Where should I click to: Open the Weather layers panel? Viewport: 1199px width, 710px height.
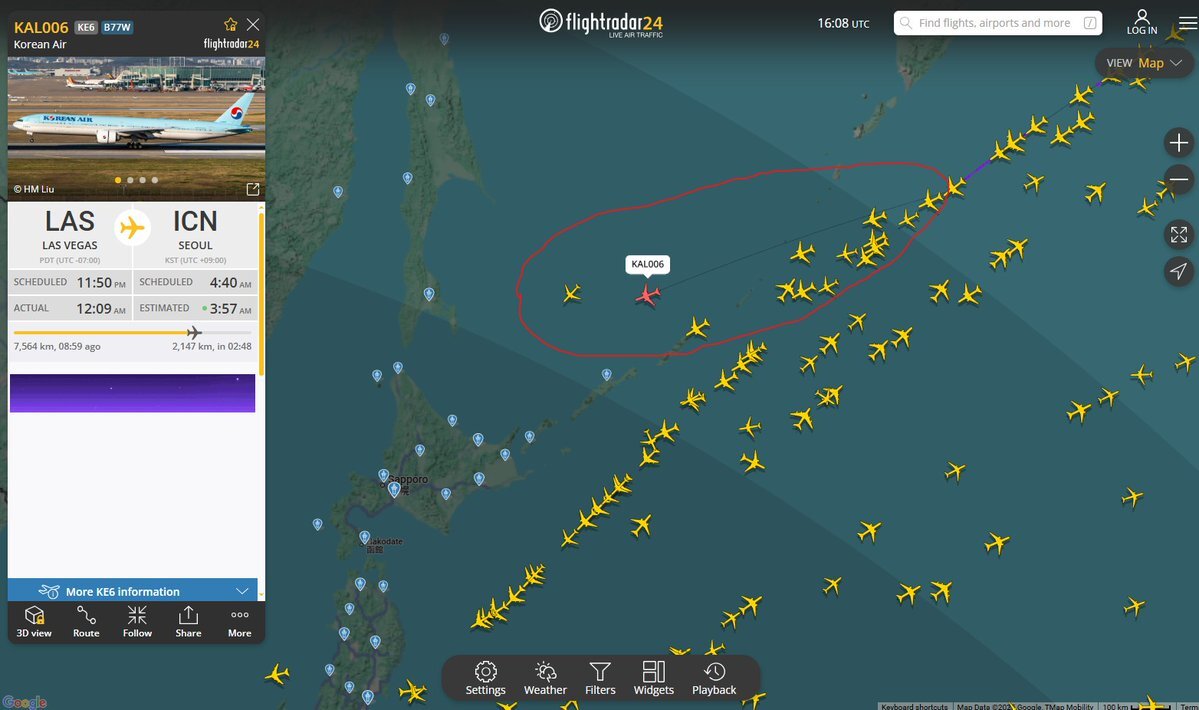point(545,678)
